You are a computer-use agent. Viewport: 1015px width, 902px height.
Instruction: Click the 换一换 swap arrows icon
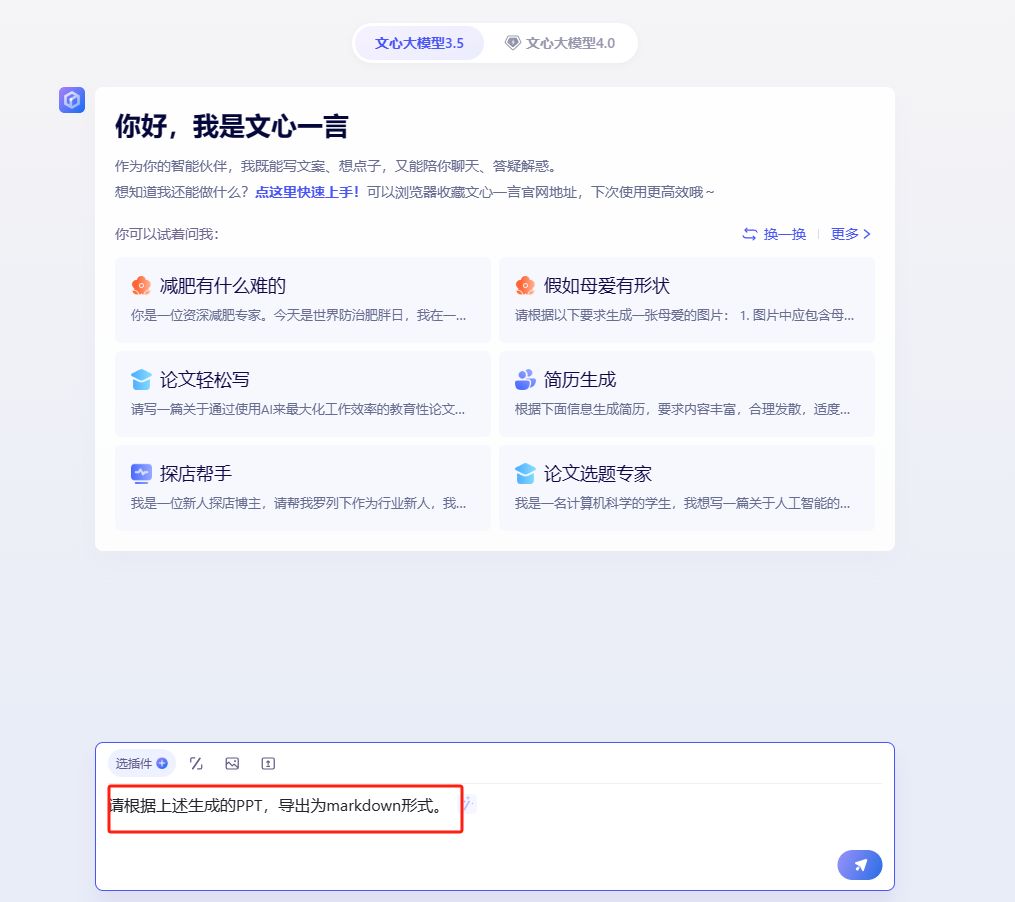750,234
